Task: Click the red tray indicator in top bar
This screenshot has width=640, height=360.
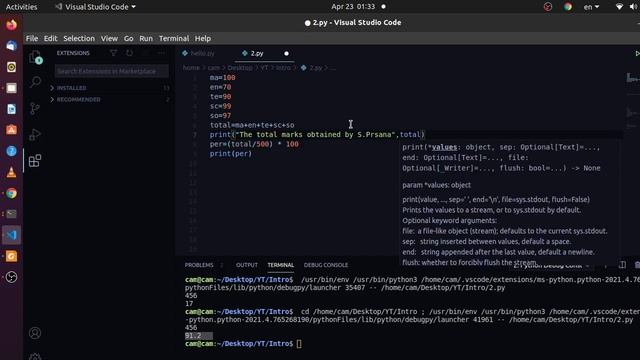Action: tap(548, 7)
